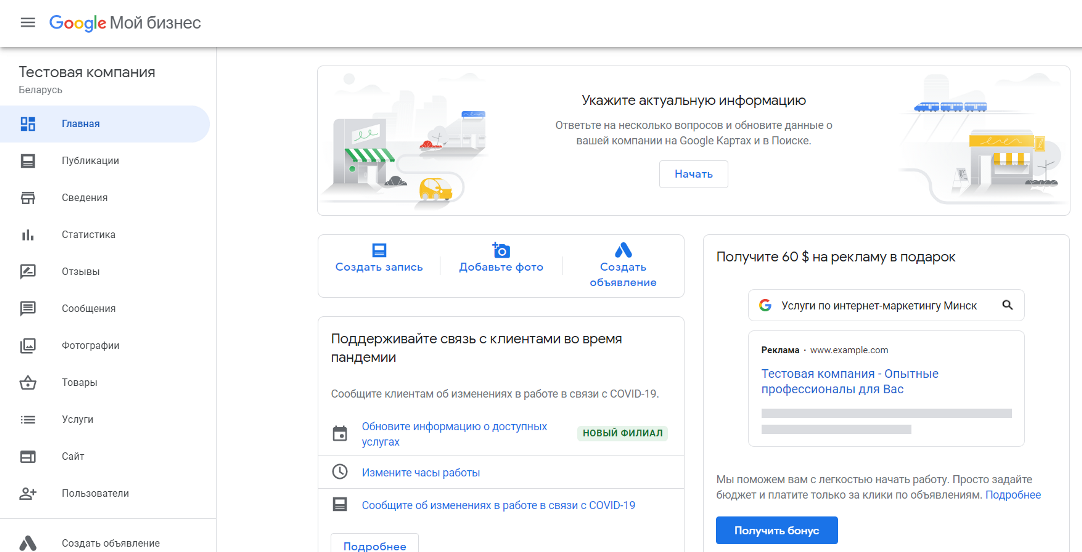Click the www.example.com ad URL
This screenshot has width=1082, height=552.
849,350
